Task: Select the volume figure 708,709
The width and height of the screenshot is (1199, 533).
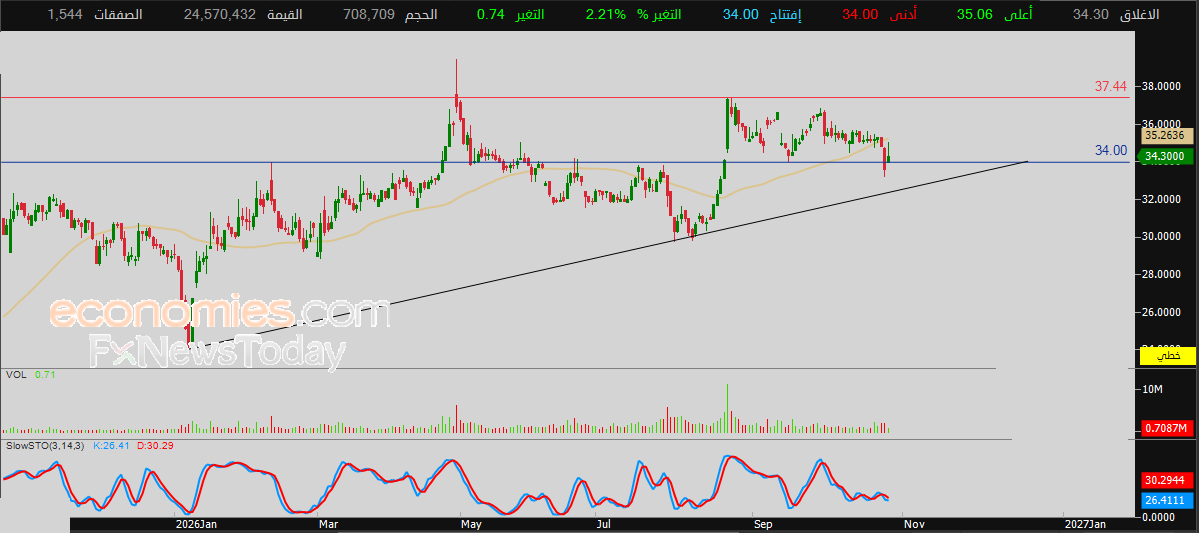Action: 368,15
